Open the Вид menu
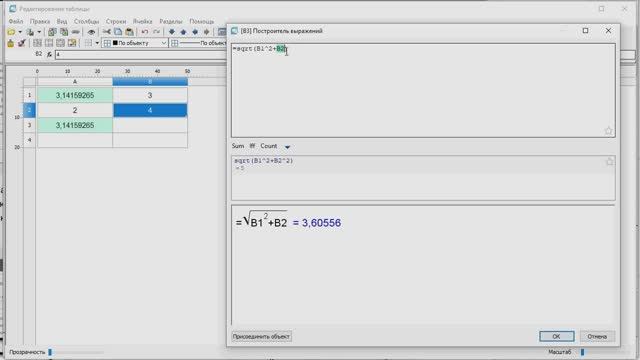Screen dimensions: 640x360 tap(62, 21)
